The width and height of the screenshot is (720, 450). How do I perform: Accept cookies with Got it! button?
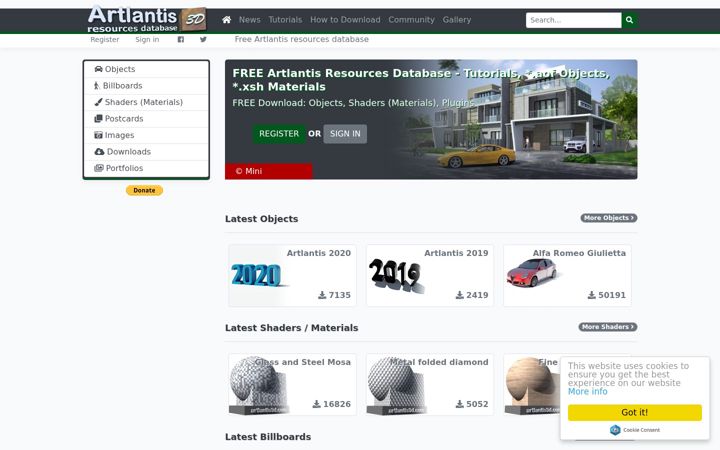click(x=635, y=412)
